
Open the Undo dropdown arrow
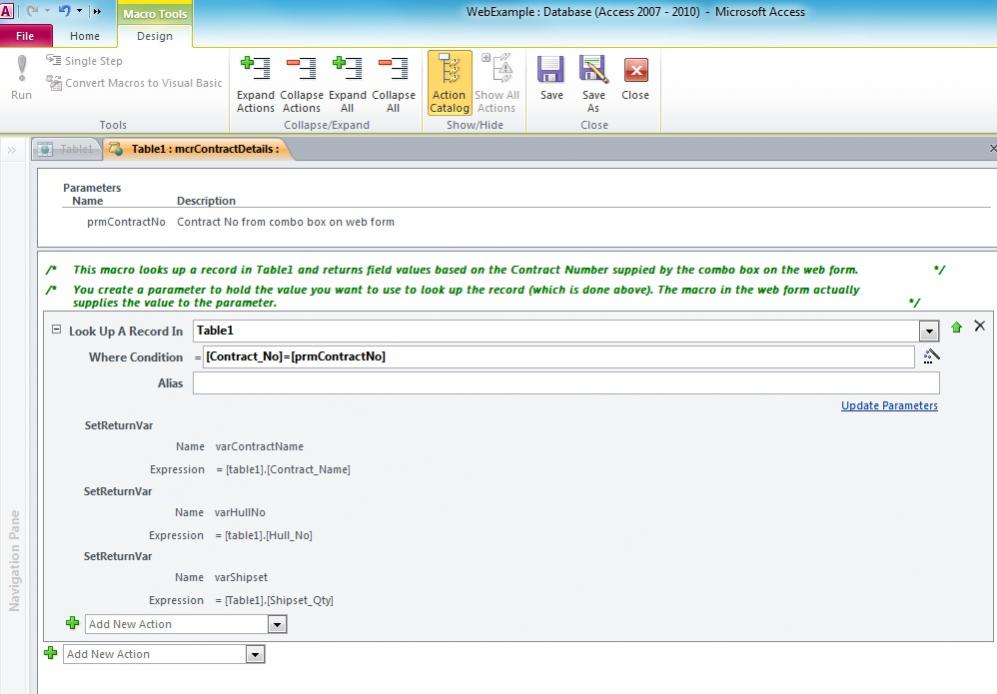coord(79,11)
